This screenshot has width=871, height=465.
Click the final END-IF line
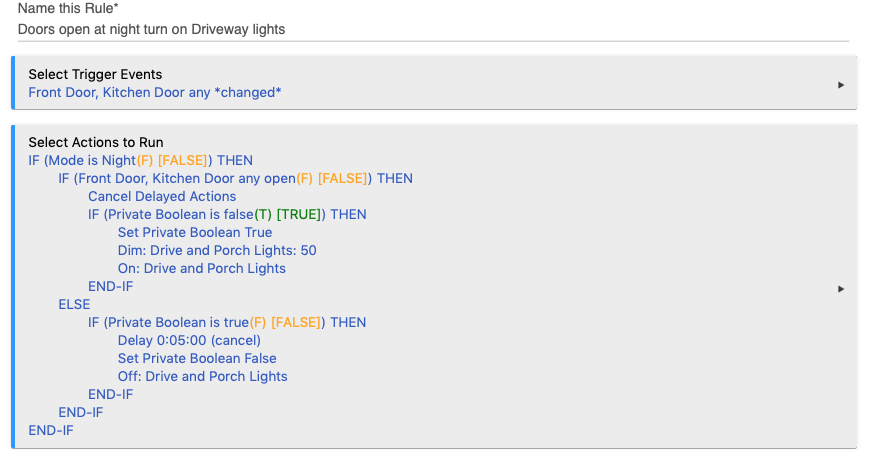point(51,431)
